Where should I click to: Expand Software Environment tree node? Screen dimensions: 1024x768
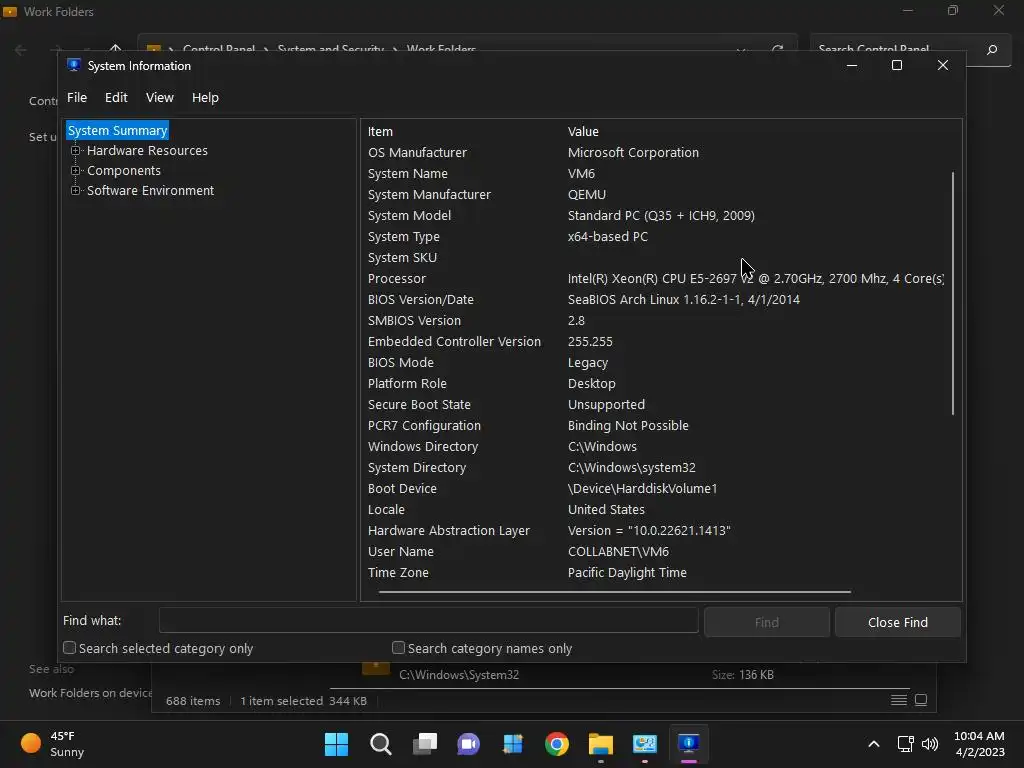[x=76, y=191]
